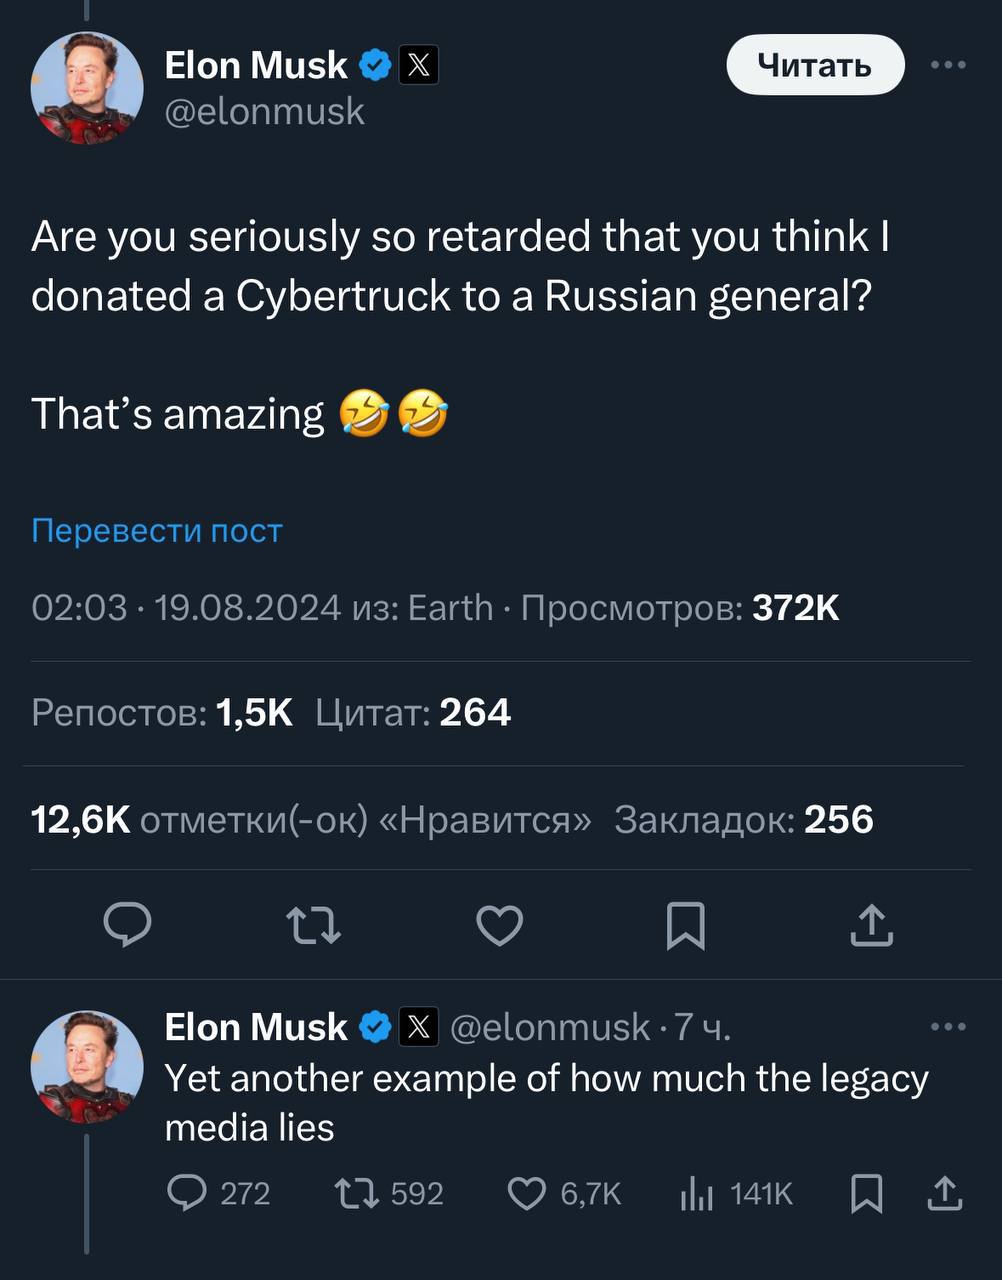Like the reply with 6,7K likes
Screen dimensions: 1002x1280
click(527, 1193)
